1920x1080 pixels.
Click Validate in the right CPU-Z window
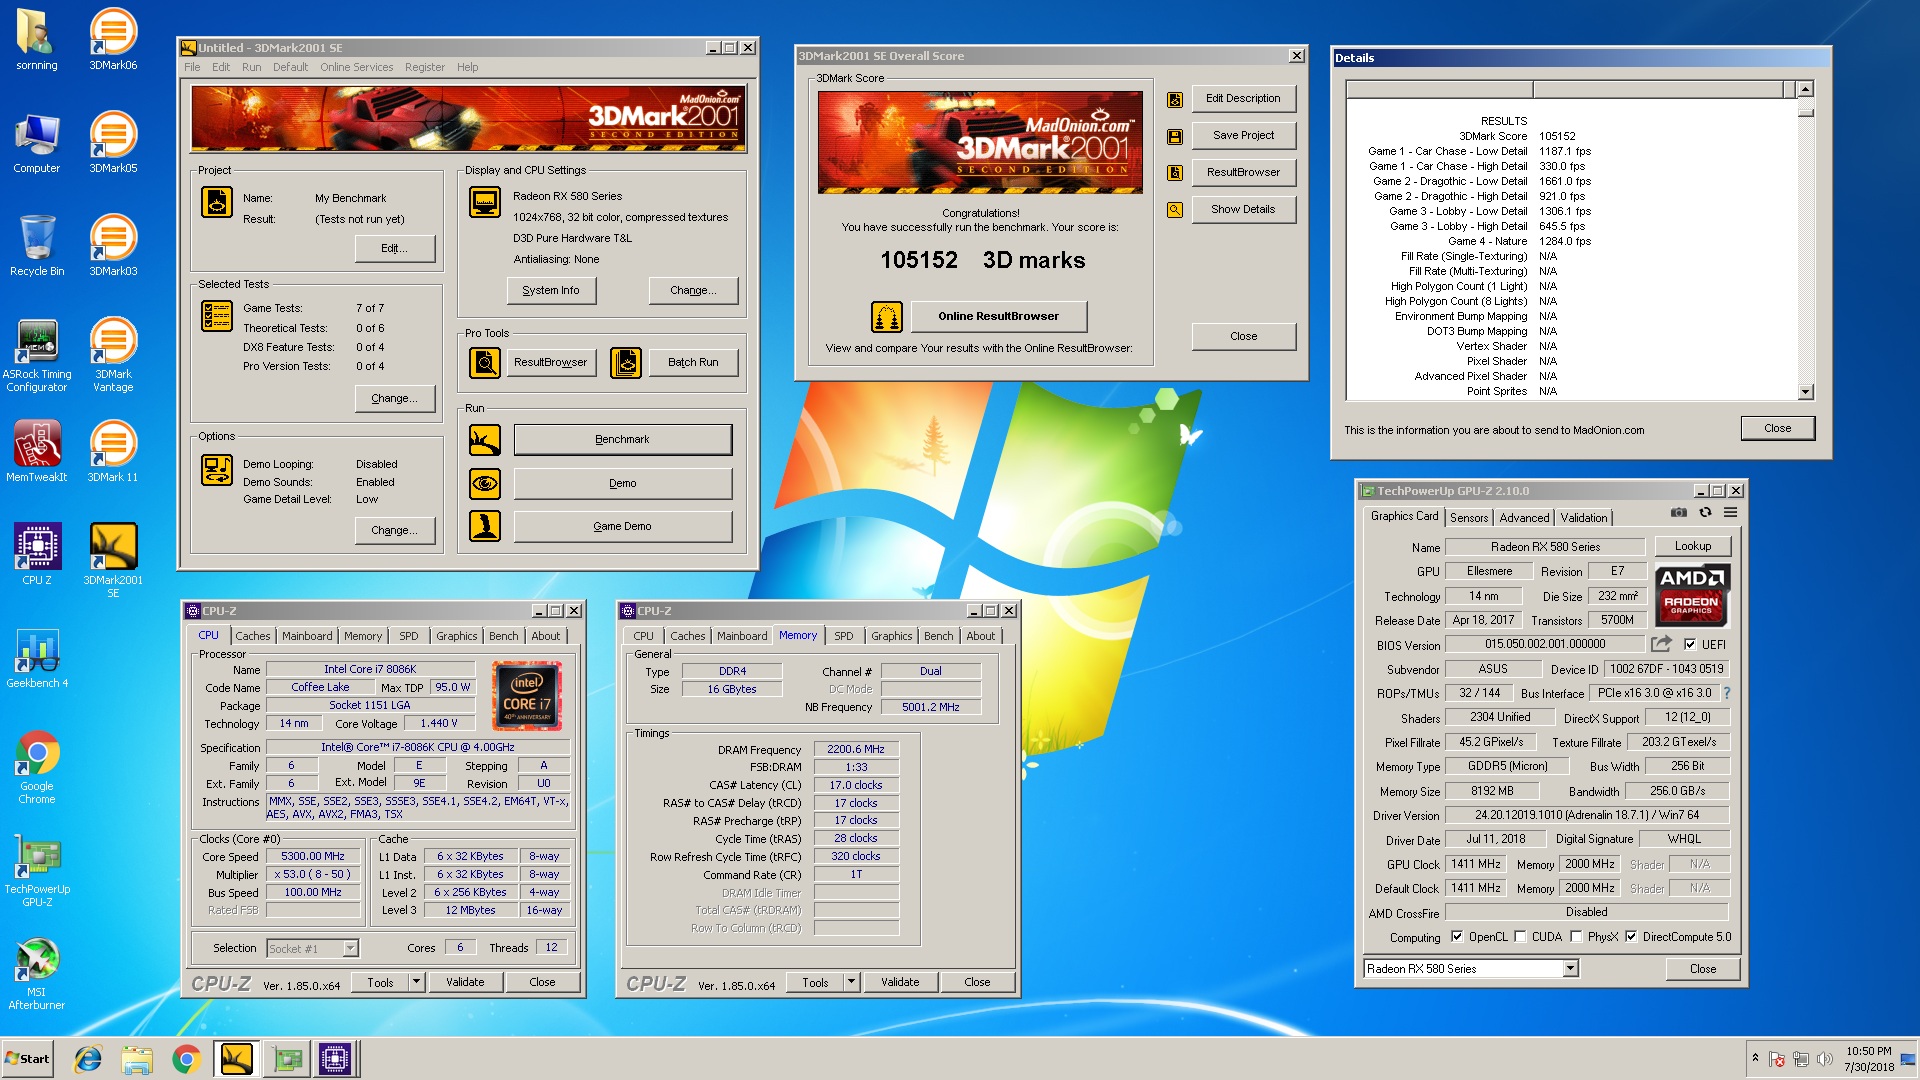900,982
